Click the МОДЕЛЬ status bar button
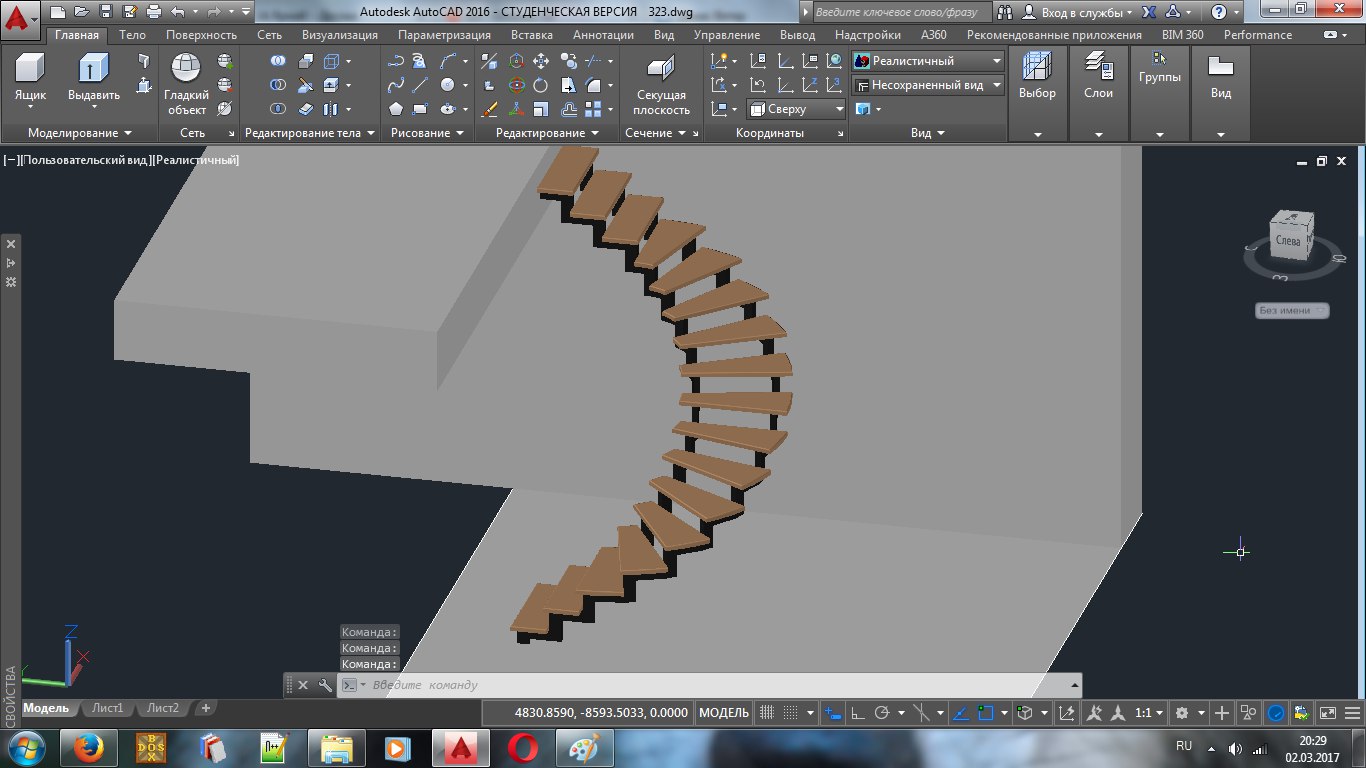 point(724,713)
